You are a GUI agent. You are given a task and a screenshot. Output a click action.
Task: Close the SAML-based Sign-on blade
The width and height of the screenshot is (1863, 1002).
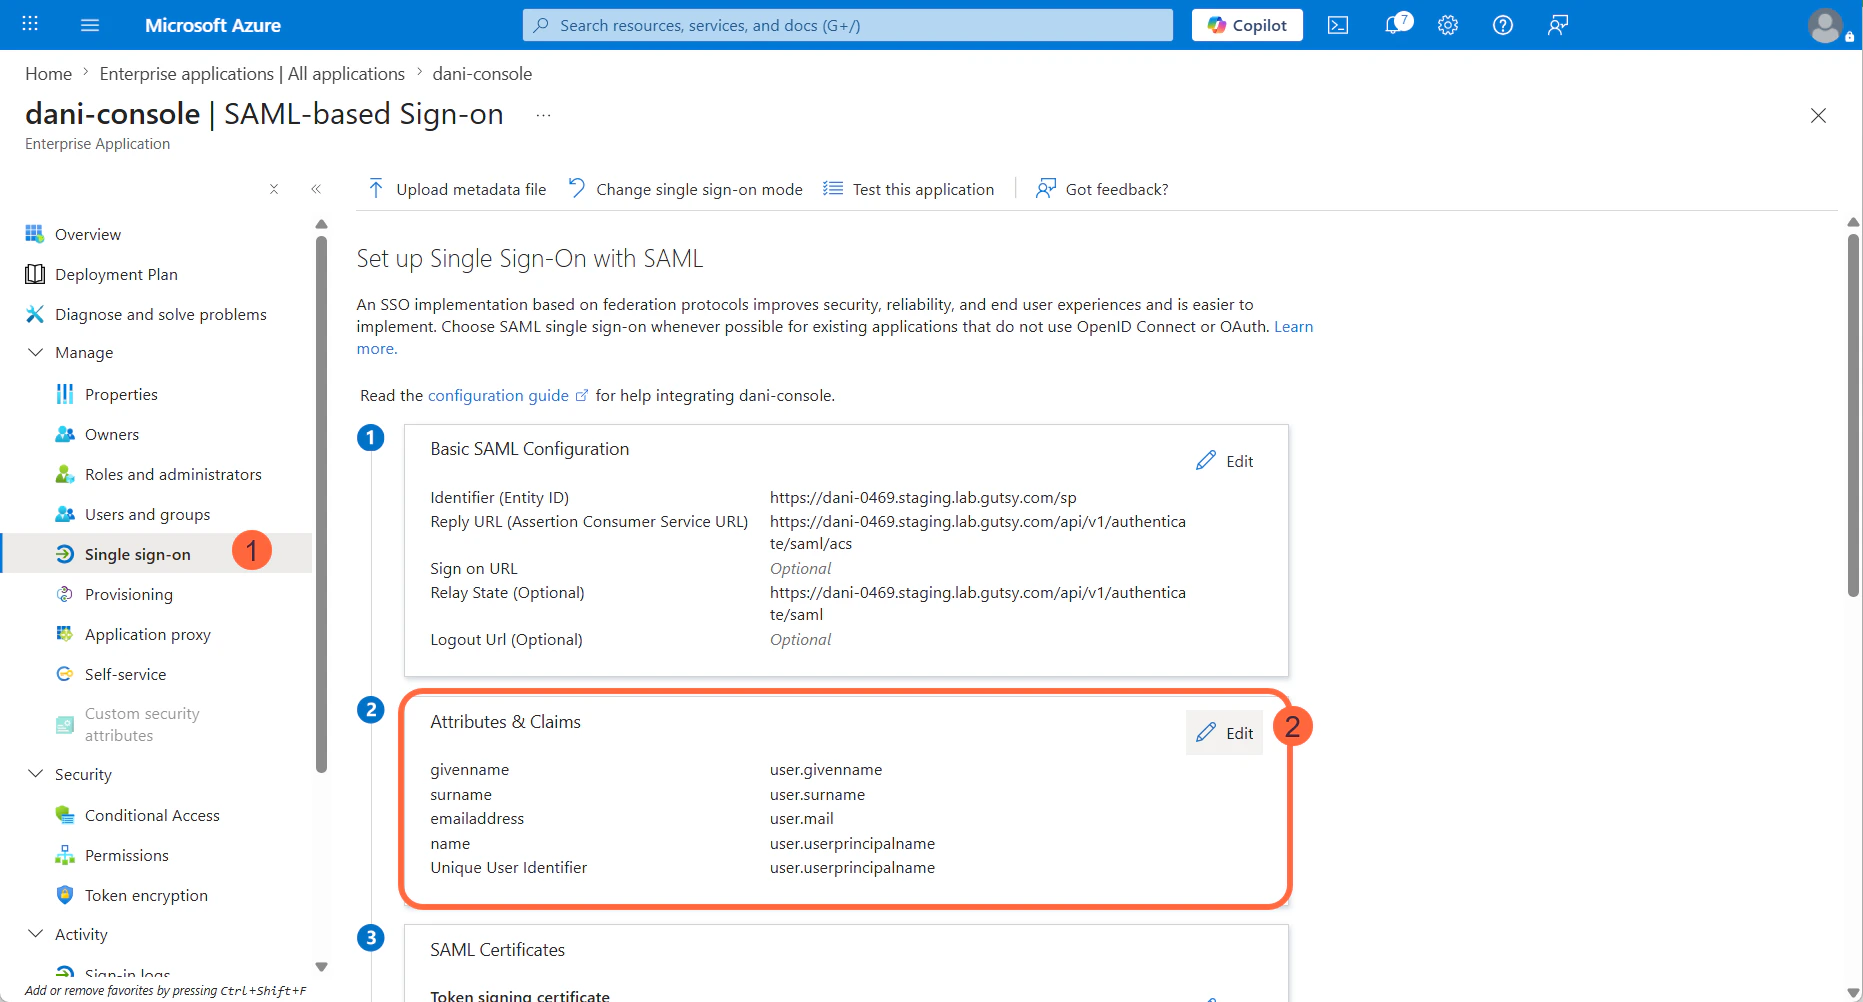pyautogui.click(x=1818, y=116)
